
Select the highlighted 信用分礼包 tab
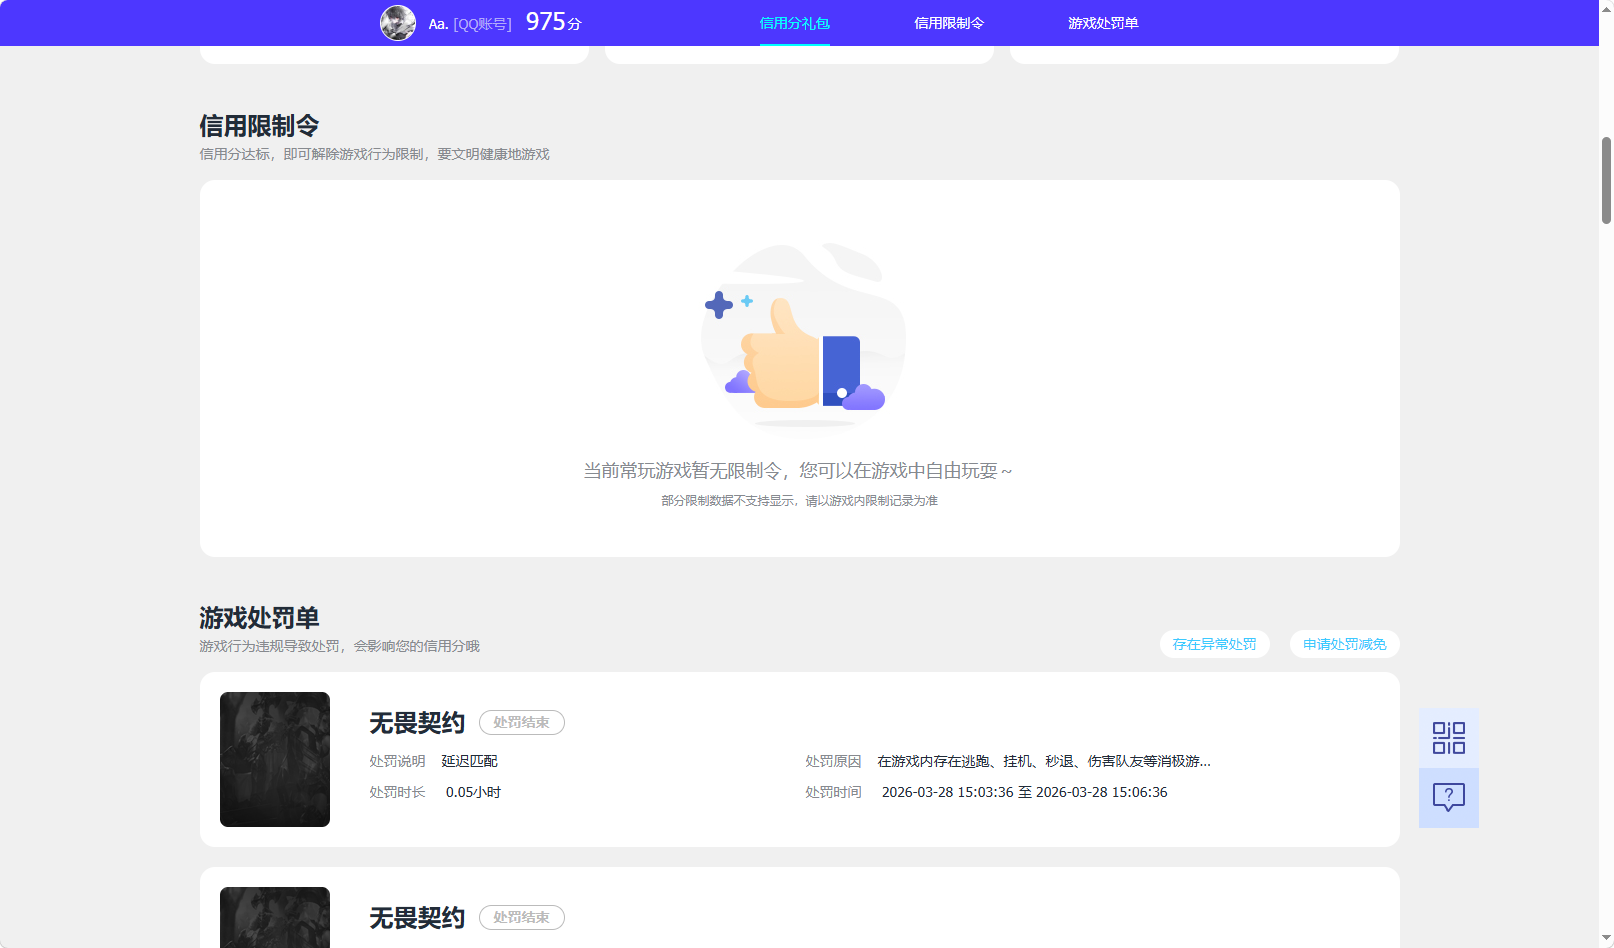click(x=794, y=22)
